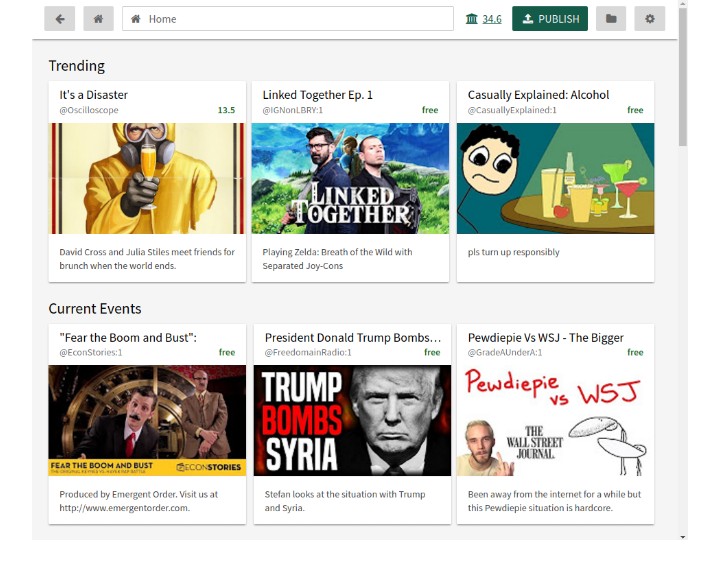Open channel @IGNonLBRY:1

(292, 110)
